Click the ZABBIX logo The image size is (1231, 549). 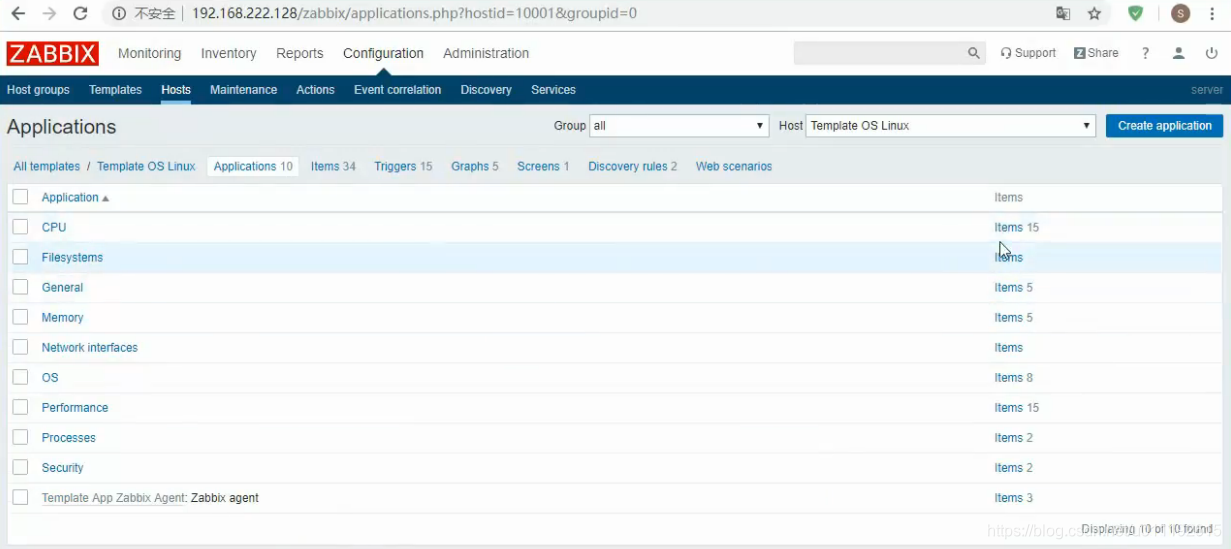point(52,54)
